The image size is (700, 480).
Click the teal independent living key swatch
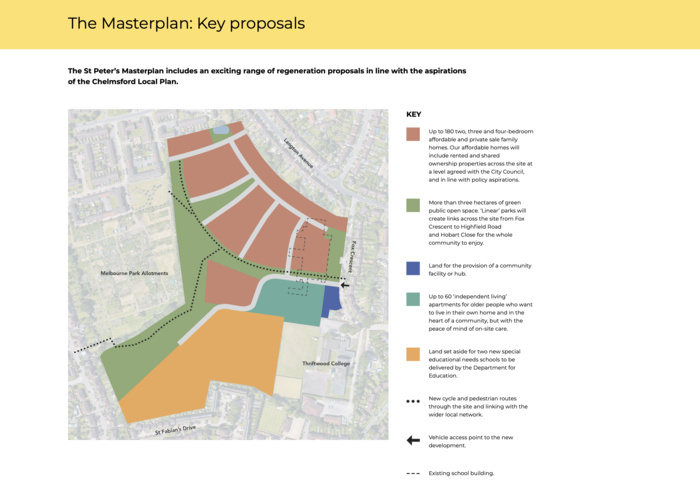[x=413, y=298]
